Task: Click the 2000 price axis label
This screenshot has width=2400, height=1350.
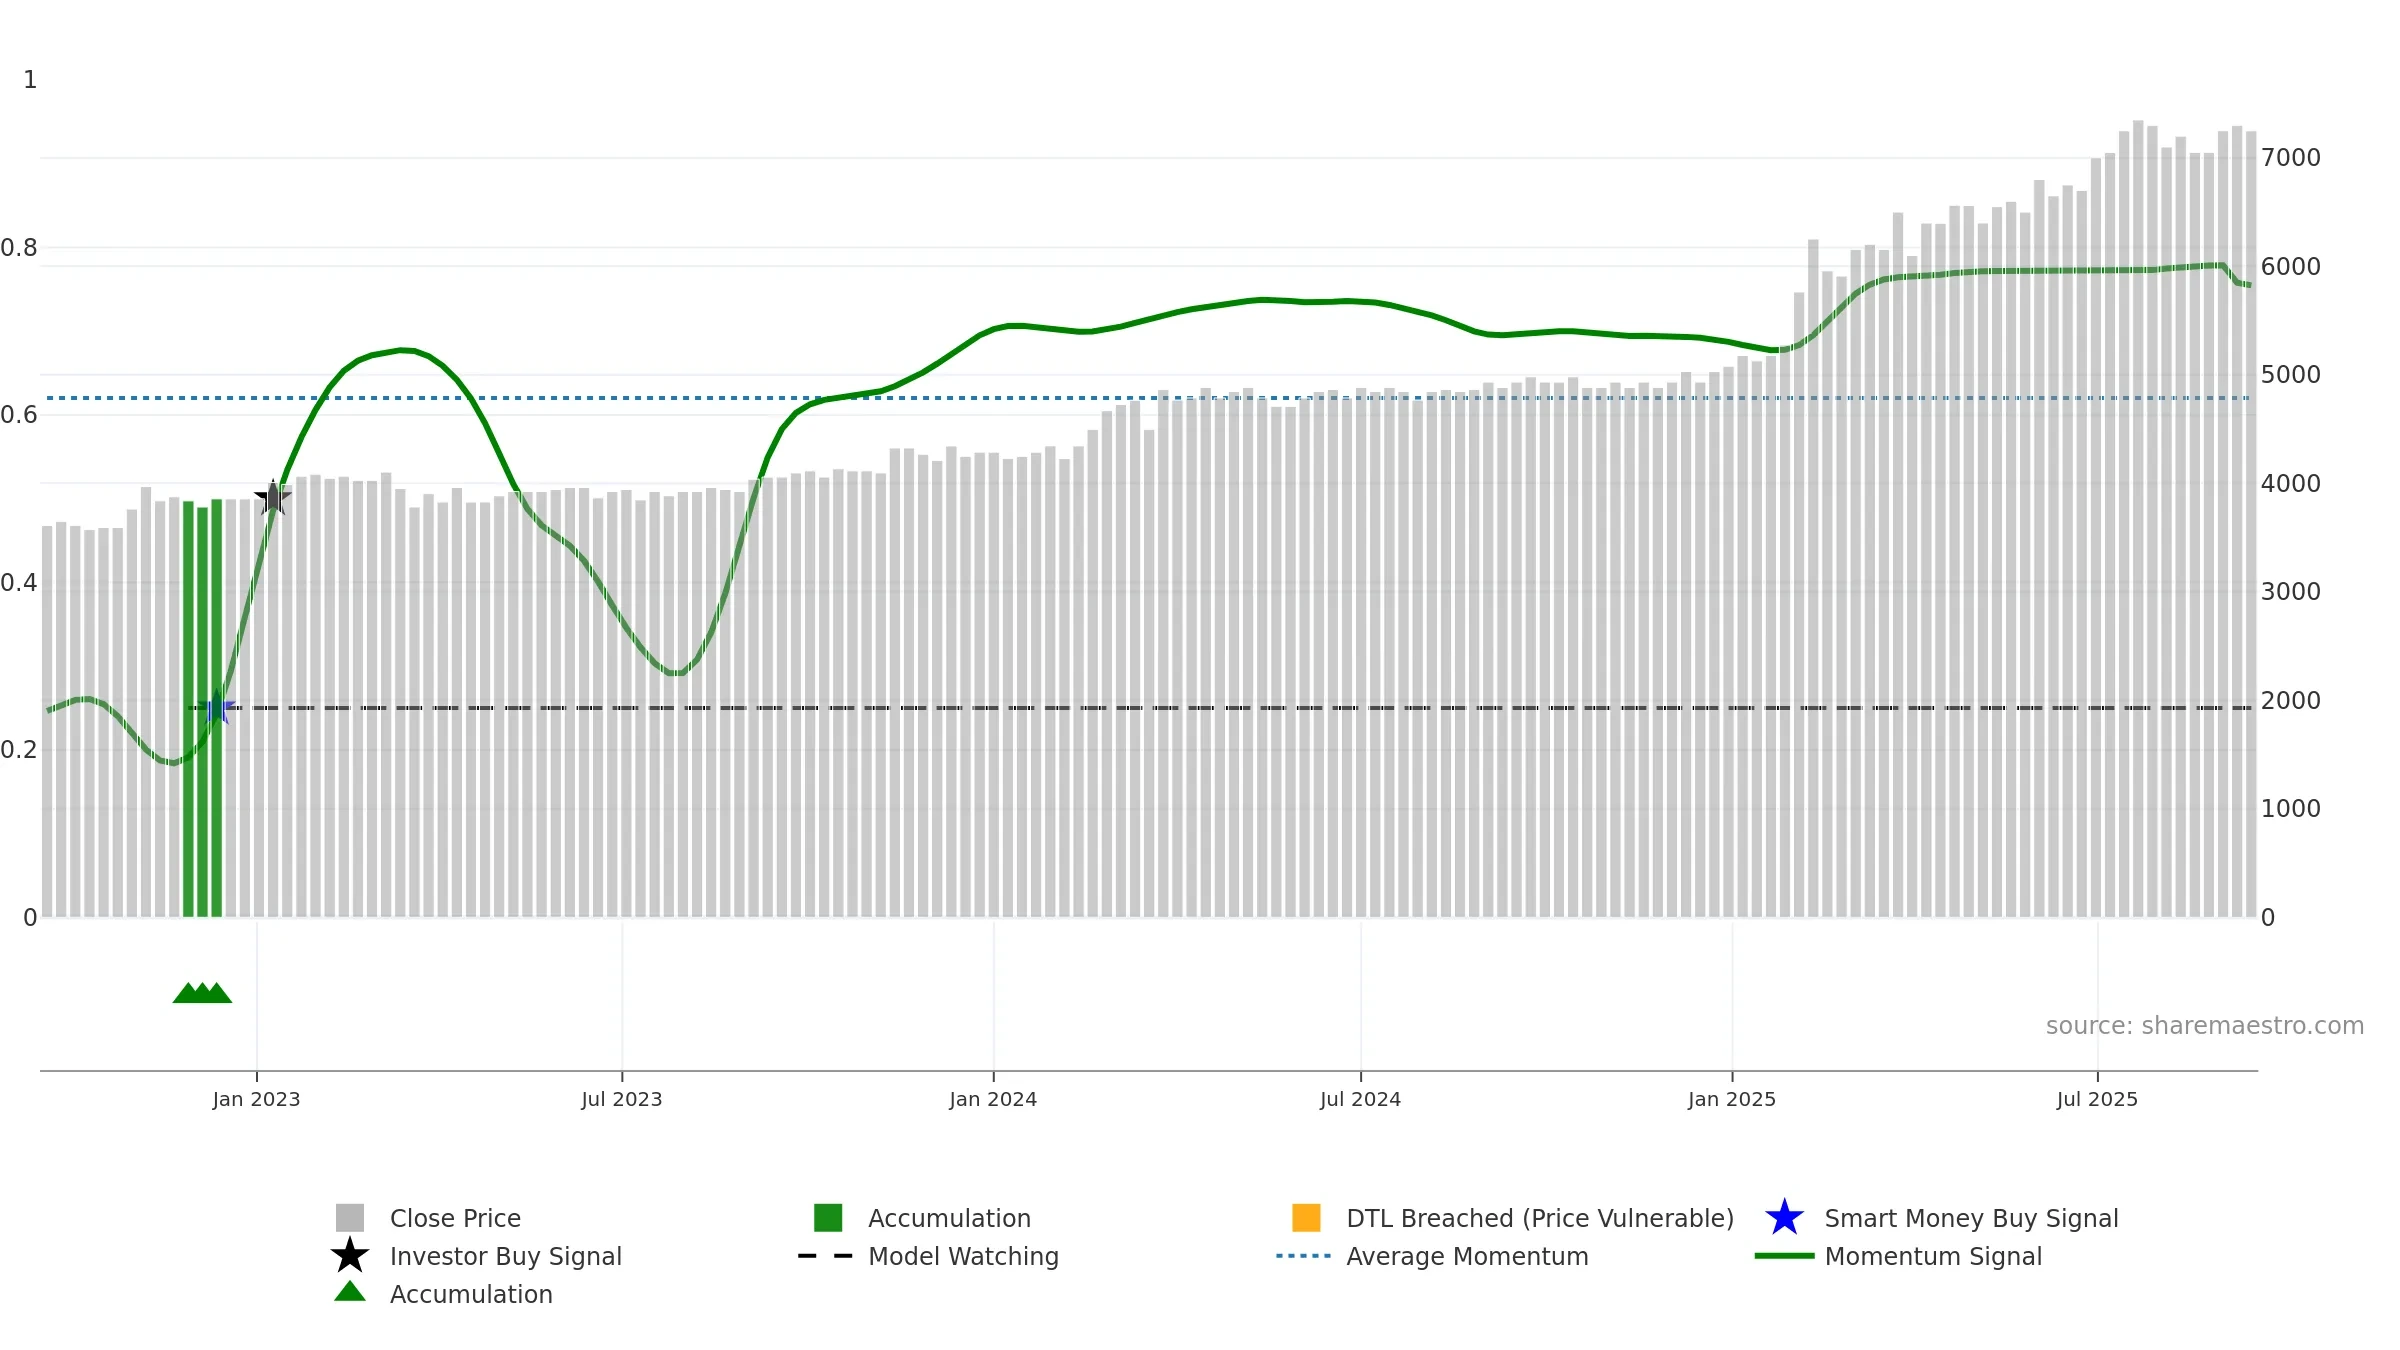Action: [x=2291, y=701]
